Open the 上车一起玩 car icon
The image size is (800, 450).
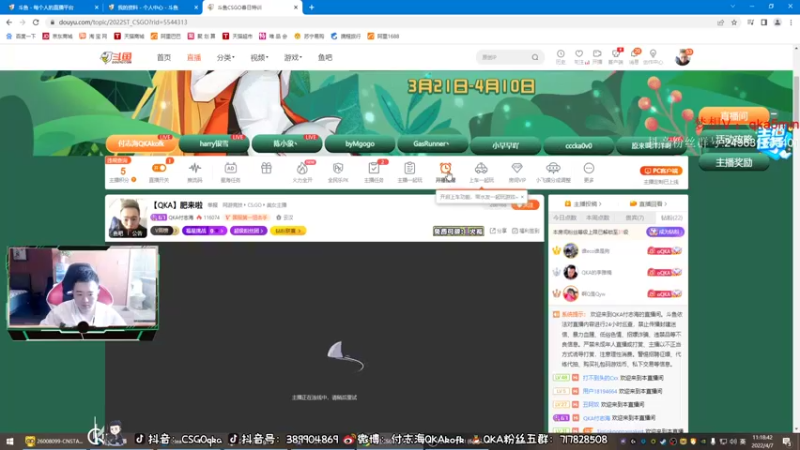click(x=481, y=168)
